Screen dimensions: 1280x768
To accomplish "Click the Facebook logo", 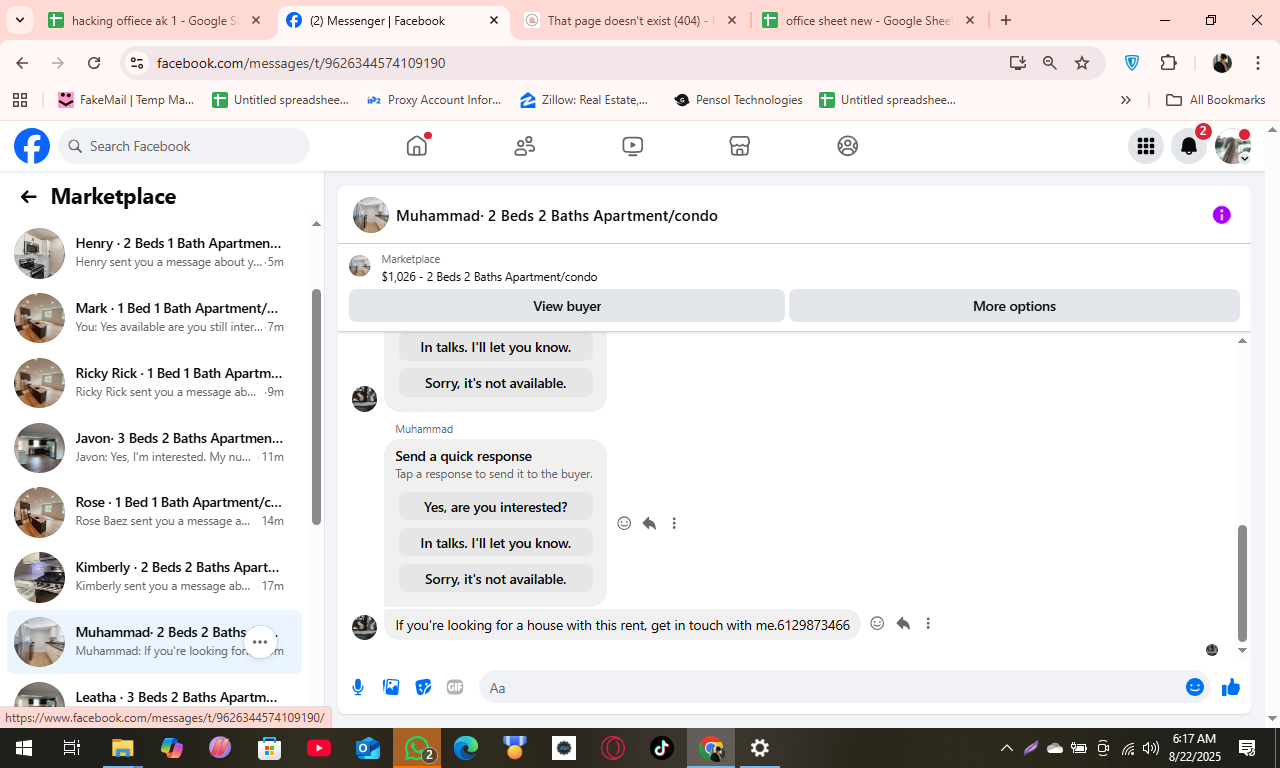I will coord(32,146).
